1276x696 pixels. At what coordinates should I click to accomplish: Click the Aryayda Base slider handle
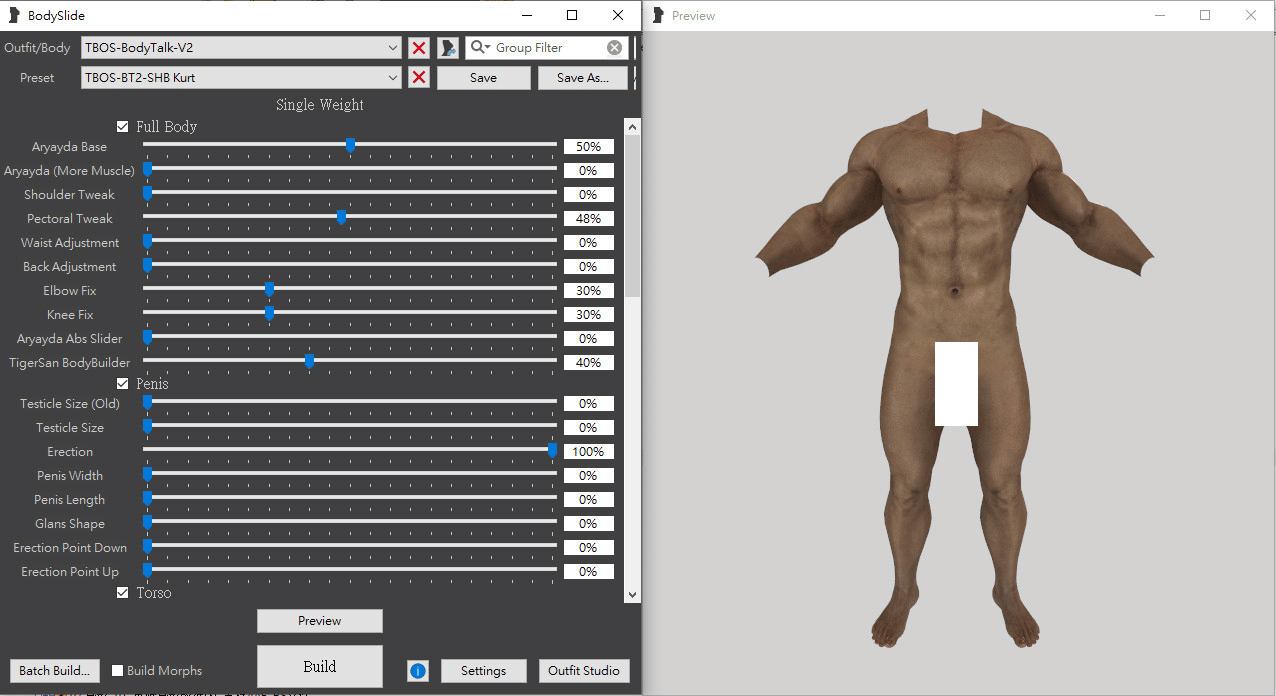[x=350, y=145]
